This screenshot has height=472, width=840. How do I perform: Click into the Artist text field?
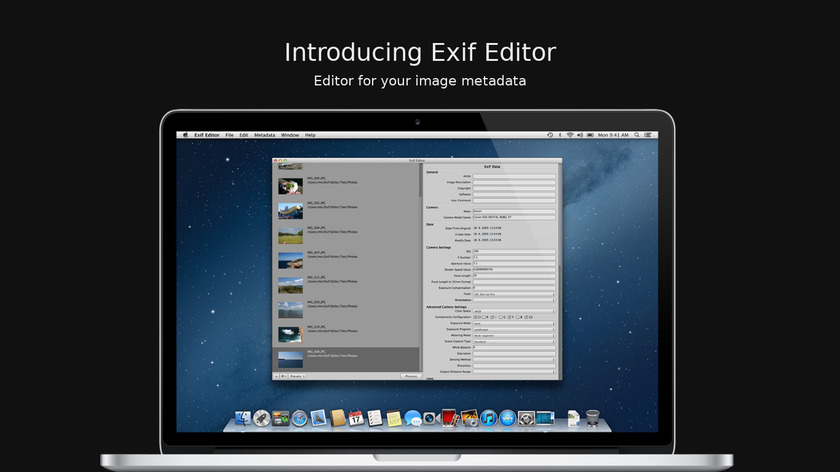pyautogui.click(x=514, y=177)
